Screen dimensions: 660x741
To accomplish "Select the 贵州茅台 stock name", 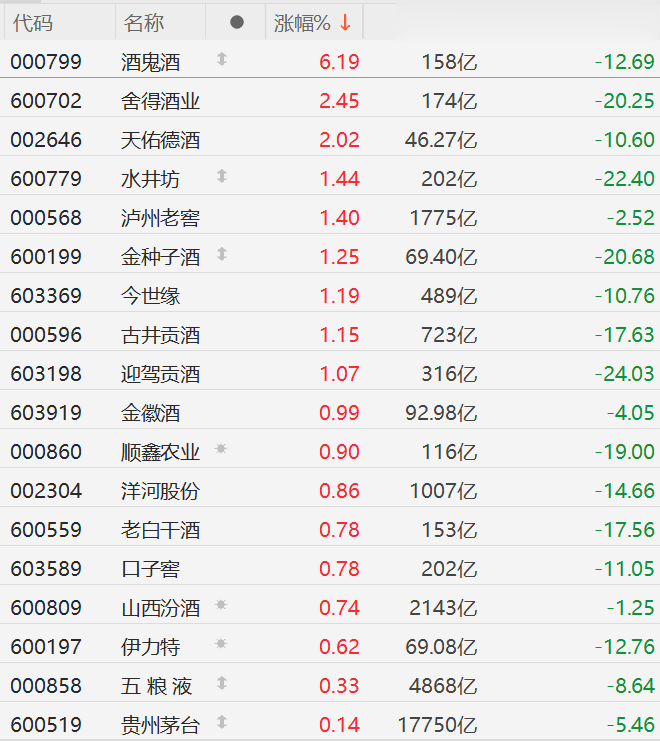I will [160, 725].
